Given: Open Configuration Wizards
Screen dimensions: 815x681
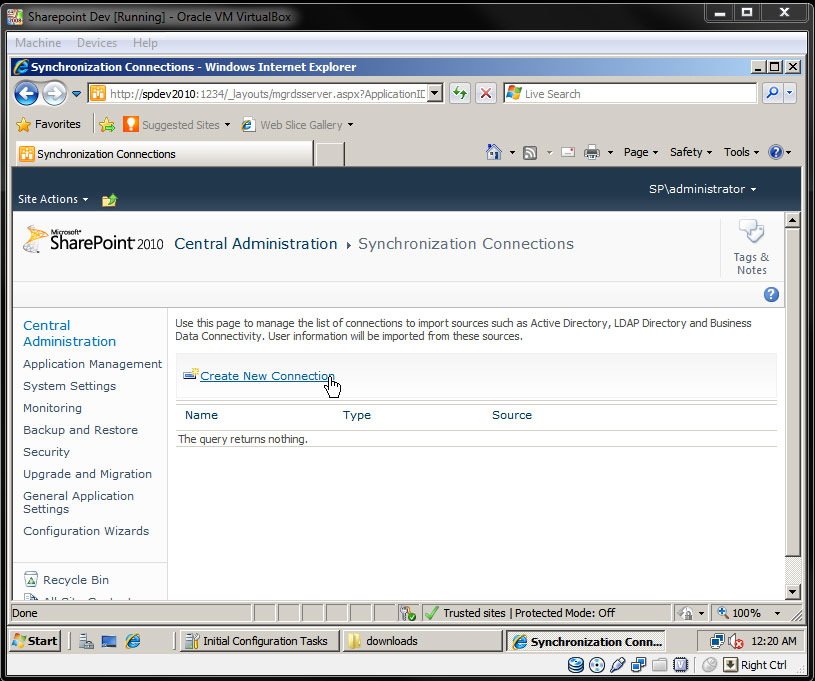Looking at the screenshot, I should (x=86, y=531).
